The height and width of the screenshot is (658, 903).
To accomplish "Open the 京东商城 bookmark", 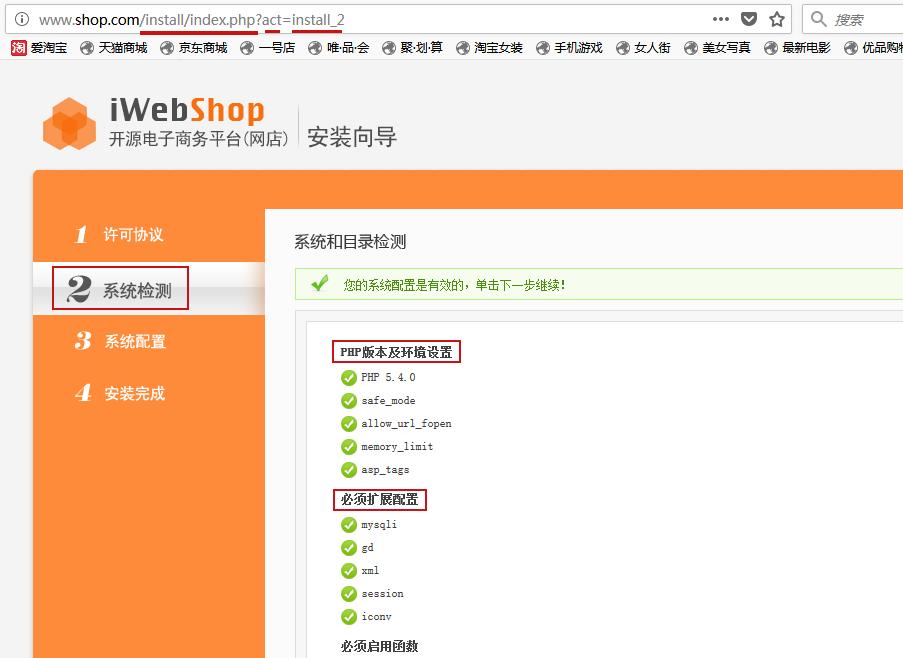I will click(194, 48).
